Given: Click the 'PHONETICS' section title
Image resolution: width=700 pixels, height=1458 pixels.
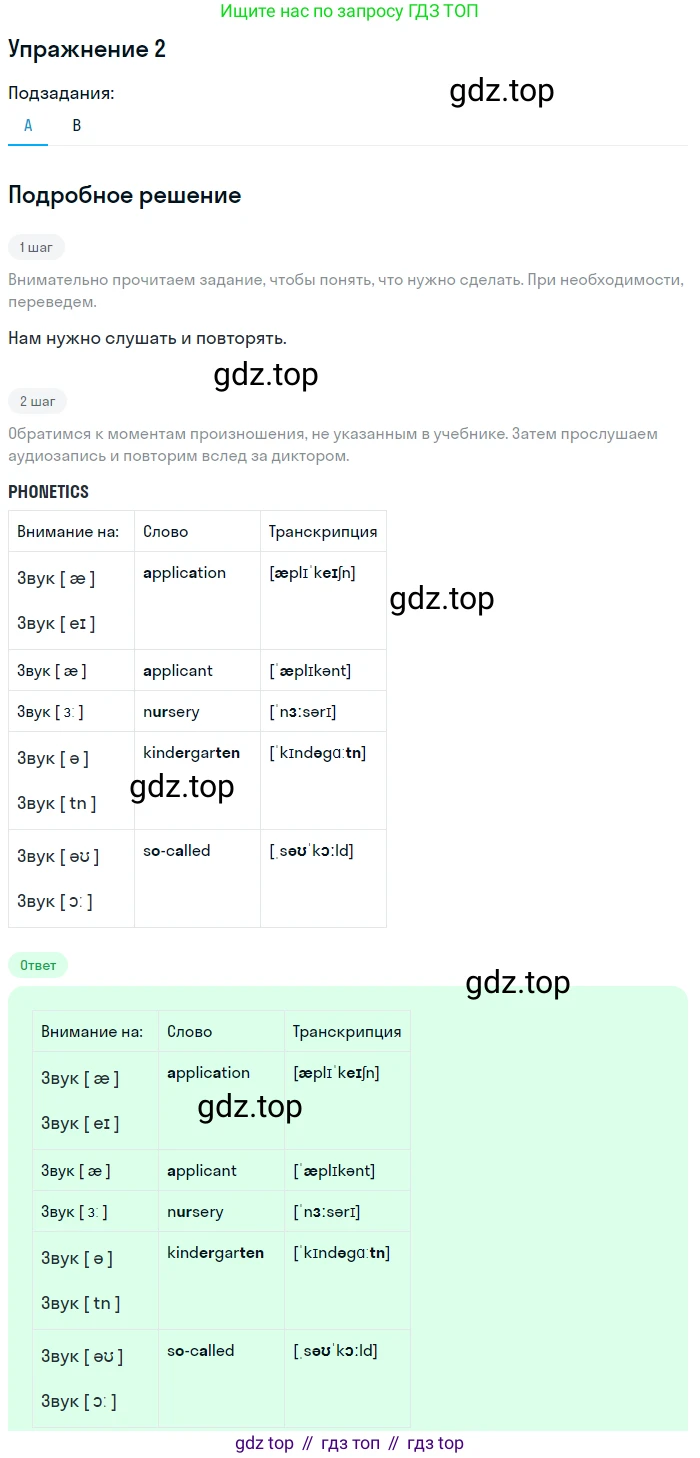Looking at the screenshot, I should (48, 491).
